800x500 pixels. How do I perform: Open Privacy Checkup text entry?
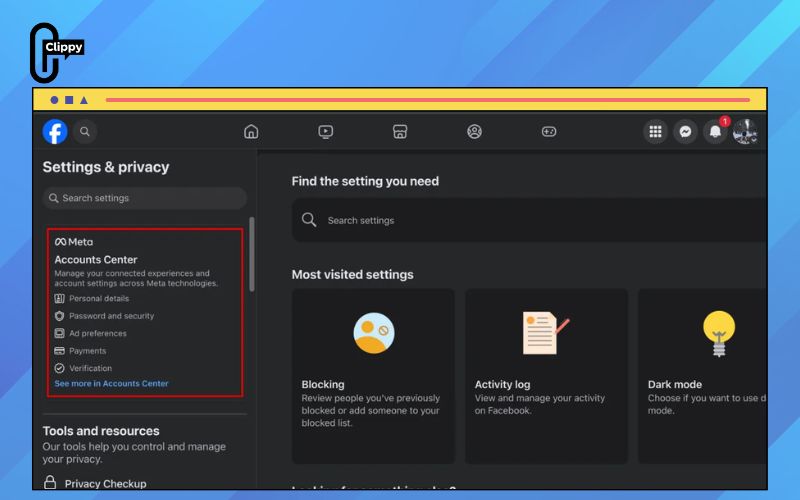(x=105, y=484)
